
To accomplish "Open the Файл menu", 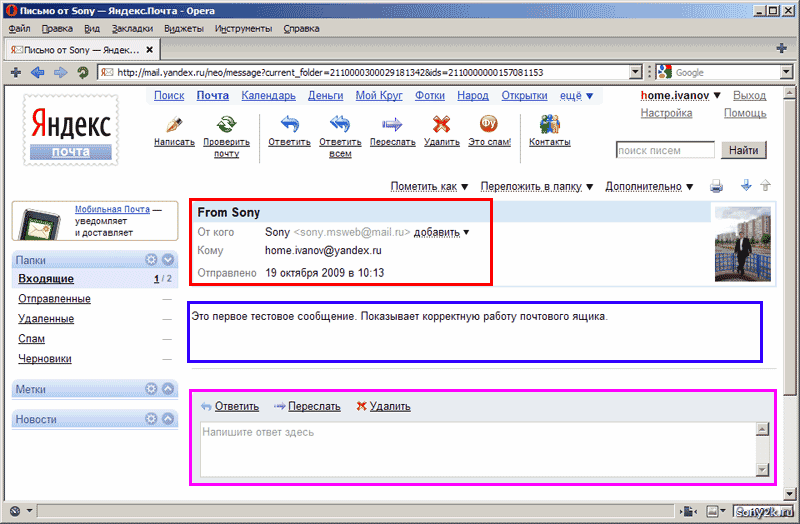I will click(19, 29).
